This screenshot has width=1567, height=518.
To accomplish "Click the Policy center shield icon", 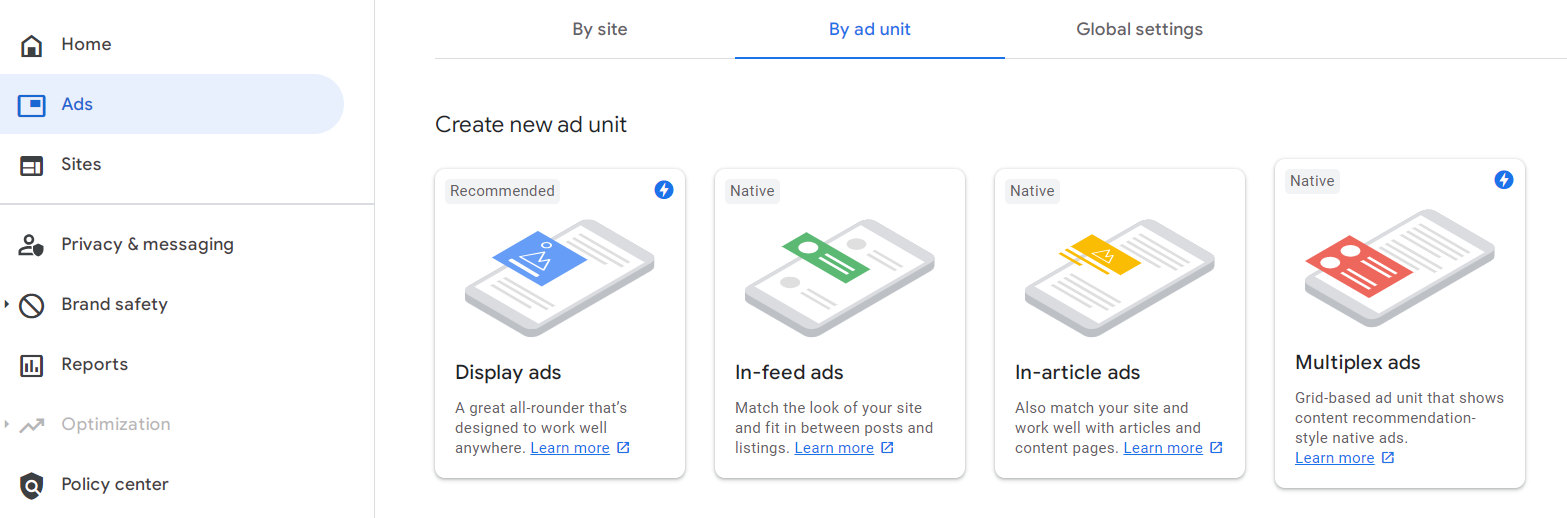I will click(32, 485).
